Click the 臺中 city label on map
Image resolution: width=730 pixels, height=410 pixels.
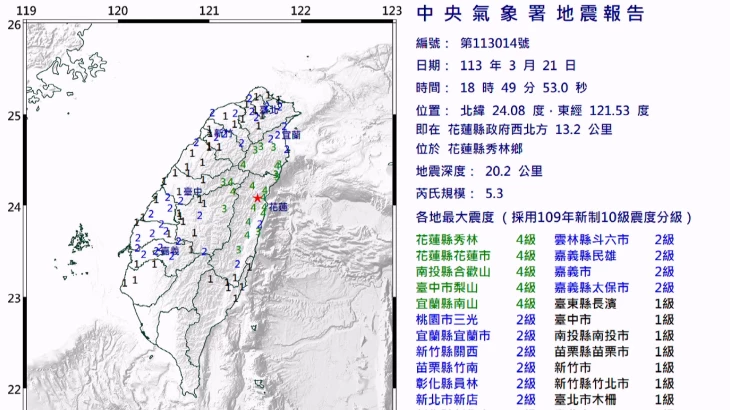193,191
